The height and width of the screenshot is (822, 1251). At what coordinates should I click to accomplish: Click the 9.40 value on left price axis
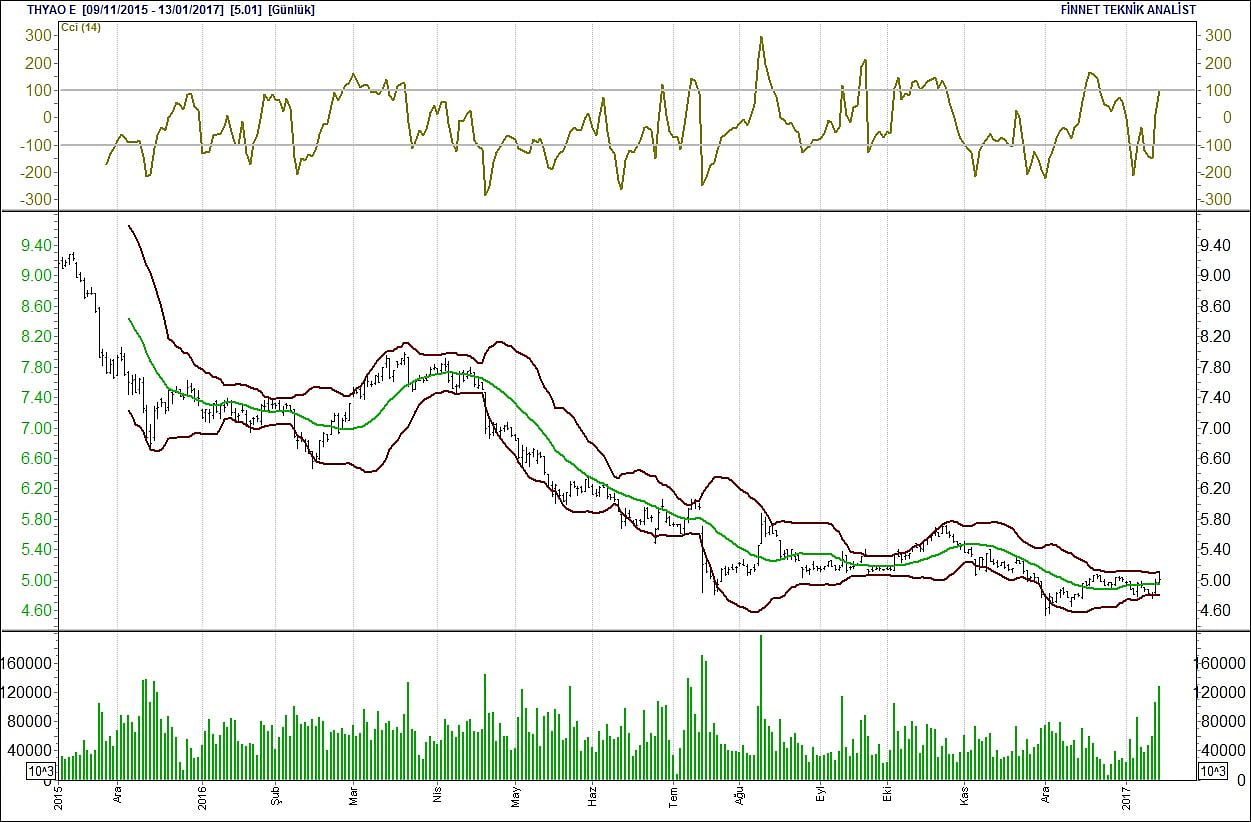click(34, 245)
